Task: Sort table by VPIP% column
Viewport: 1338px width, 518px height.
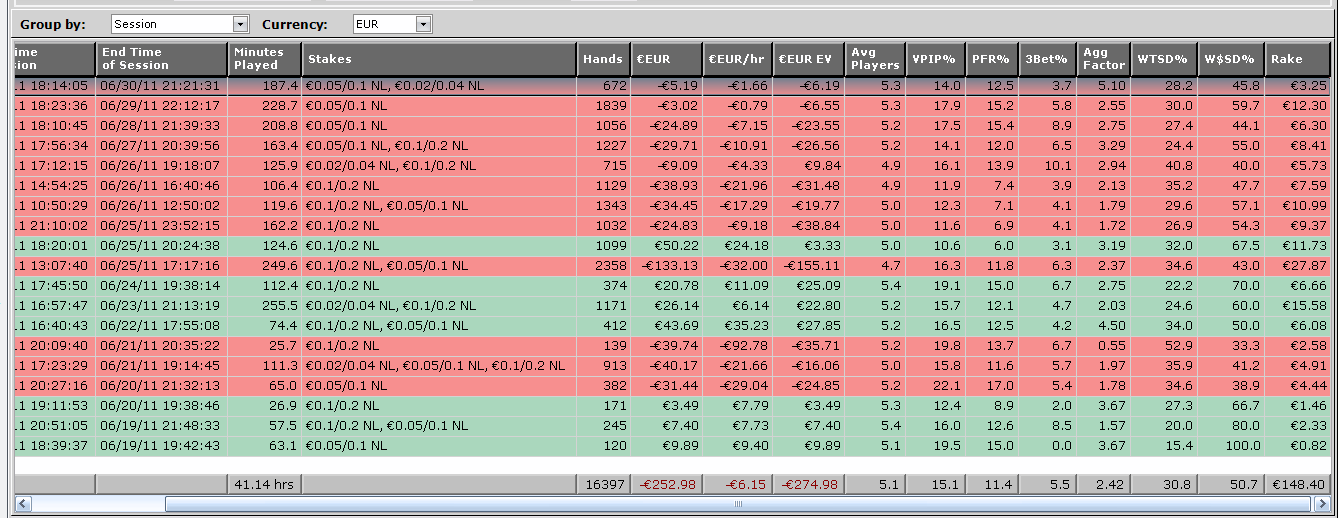Action: (x=935, y=59)
